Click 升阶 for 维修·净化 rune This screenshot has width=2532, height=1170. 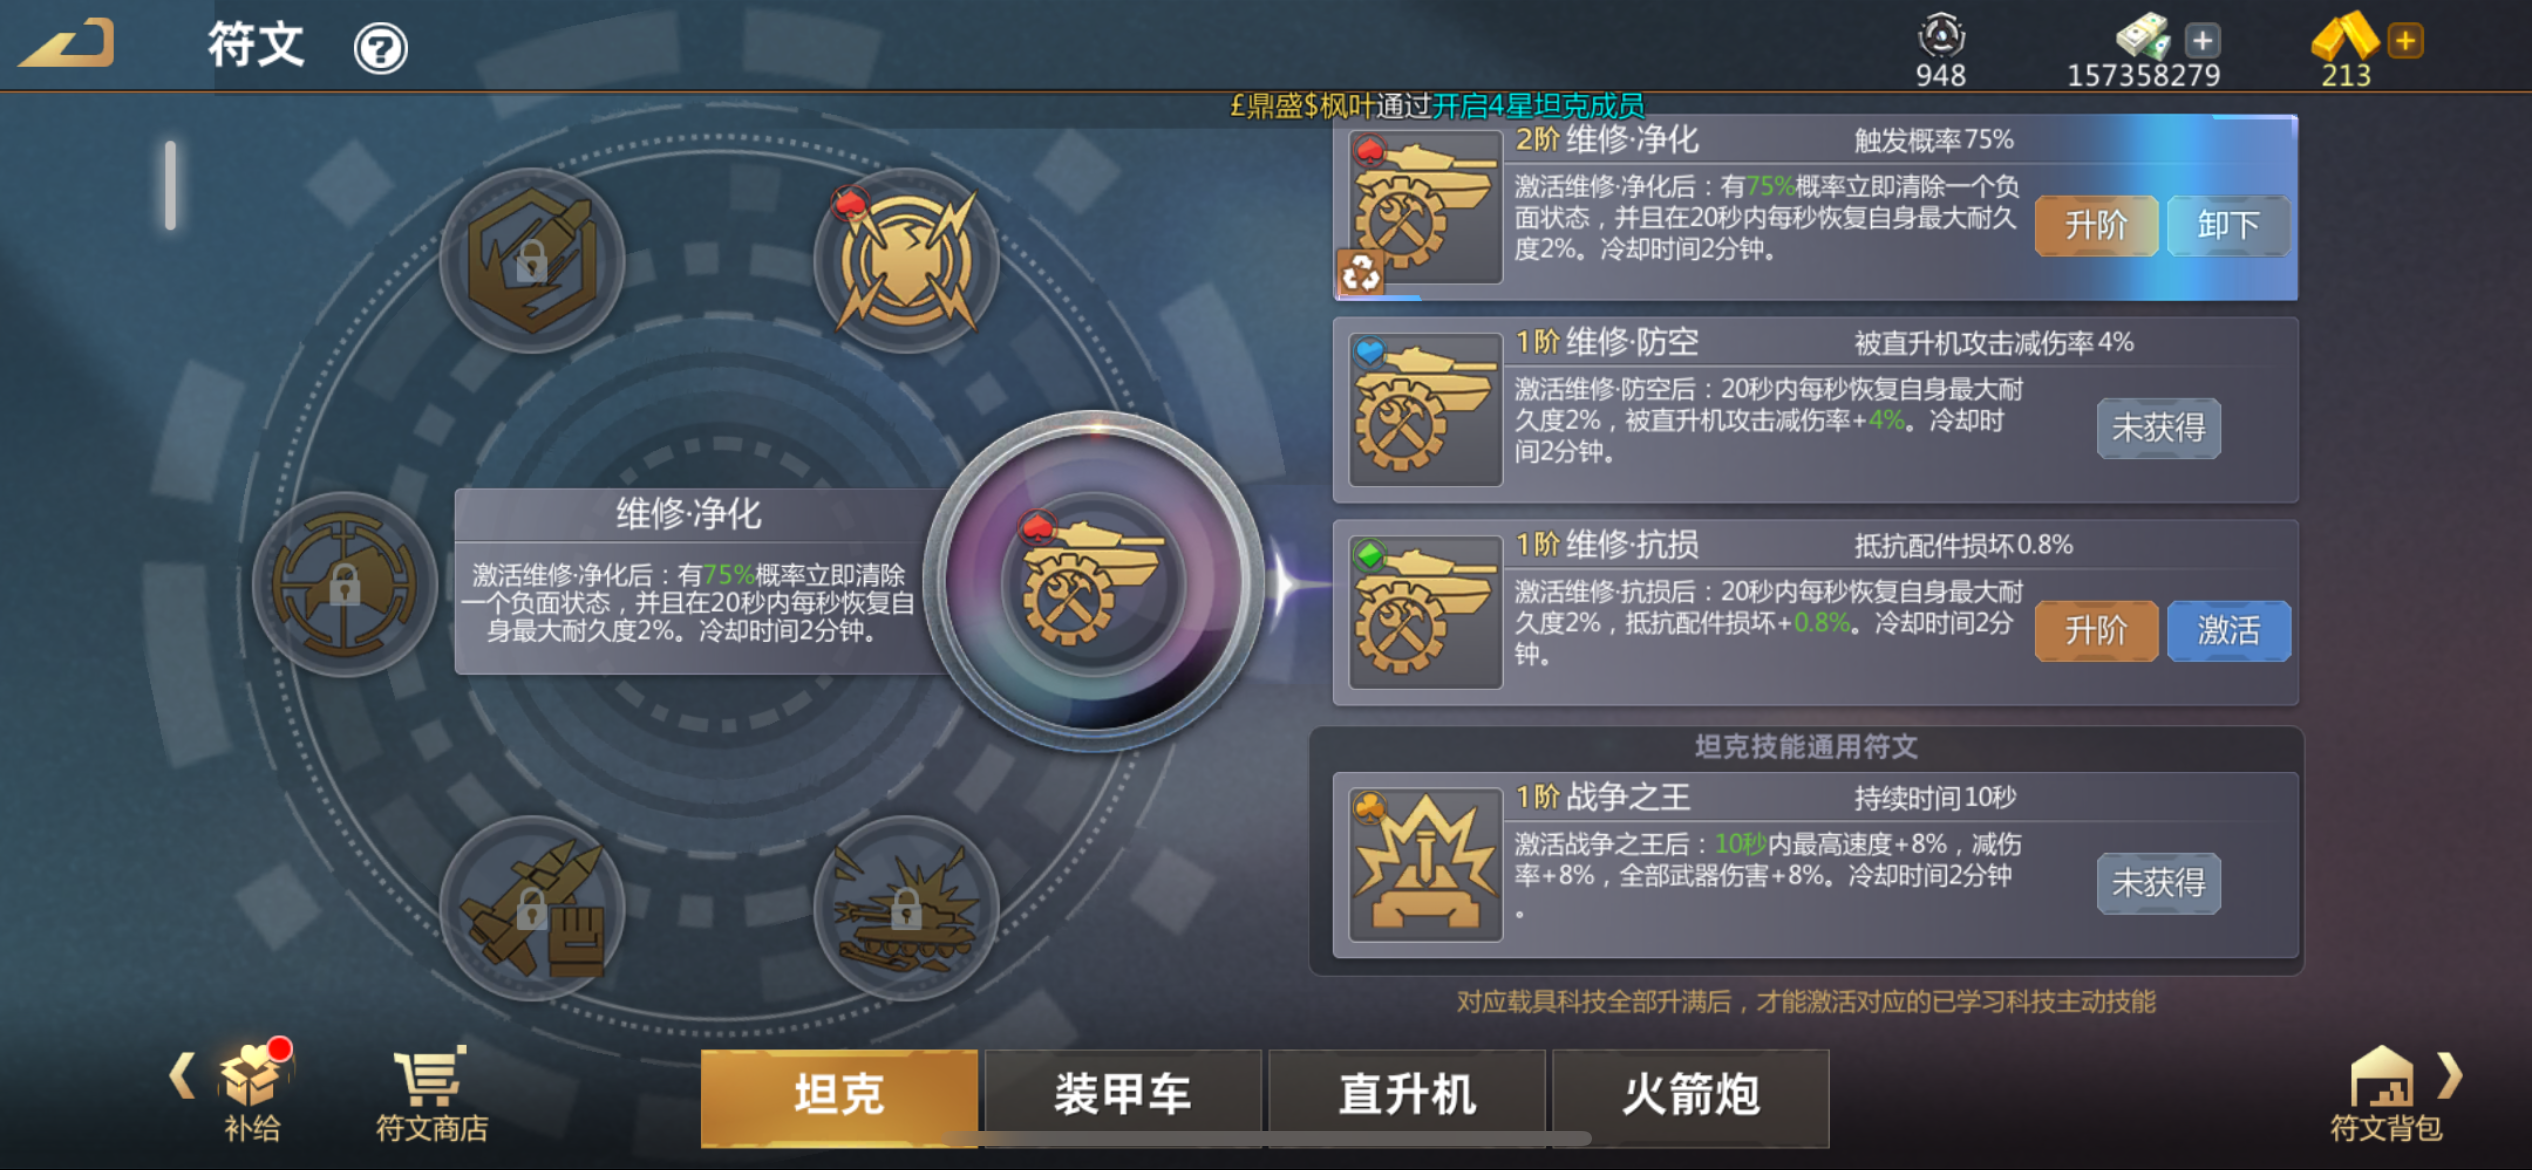click(x=2096, y=226)
